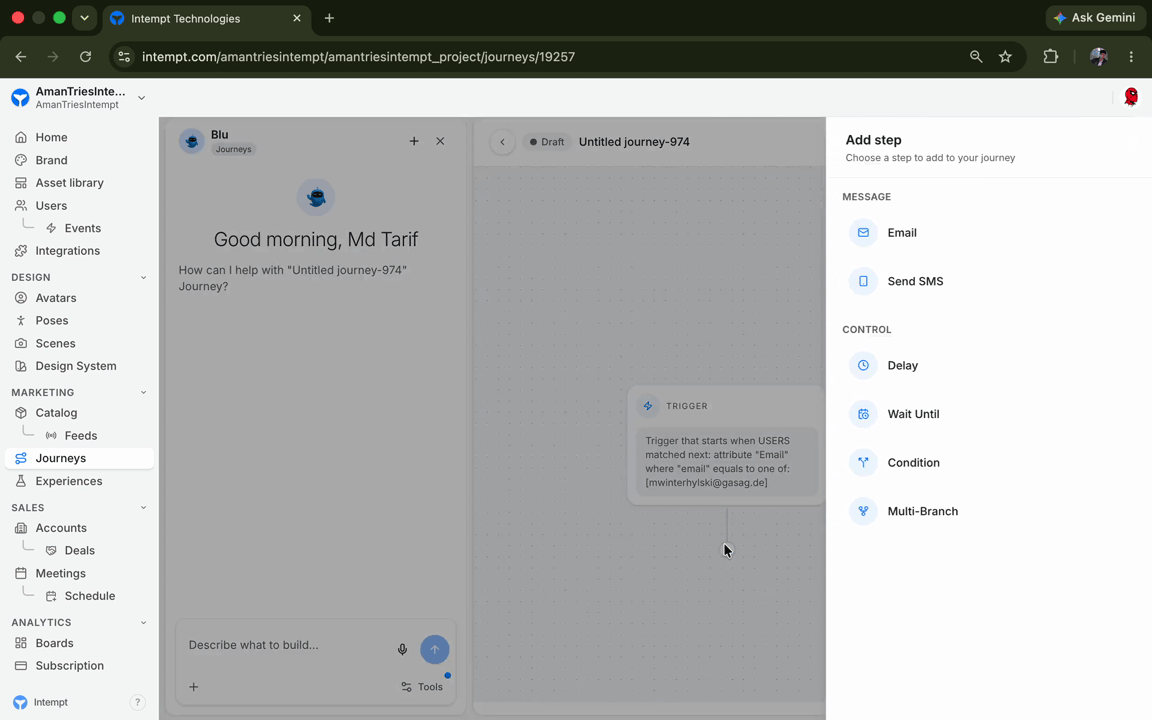Select the Condition branch icon

click(x=863, y=463)
